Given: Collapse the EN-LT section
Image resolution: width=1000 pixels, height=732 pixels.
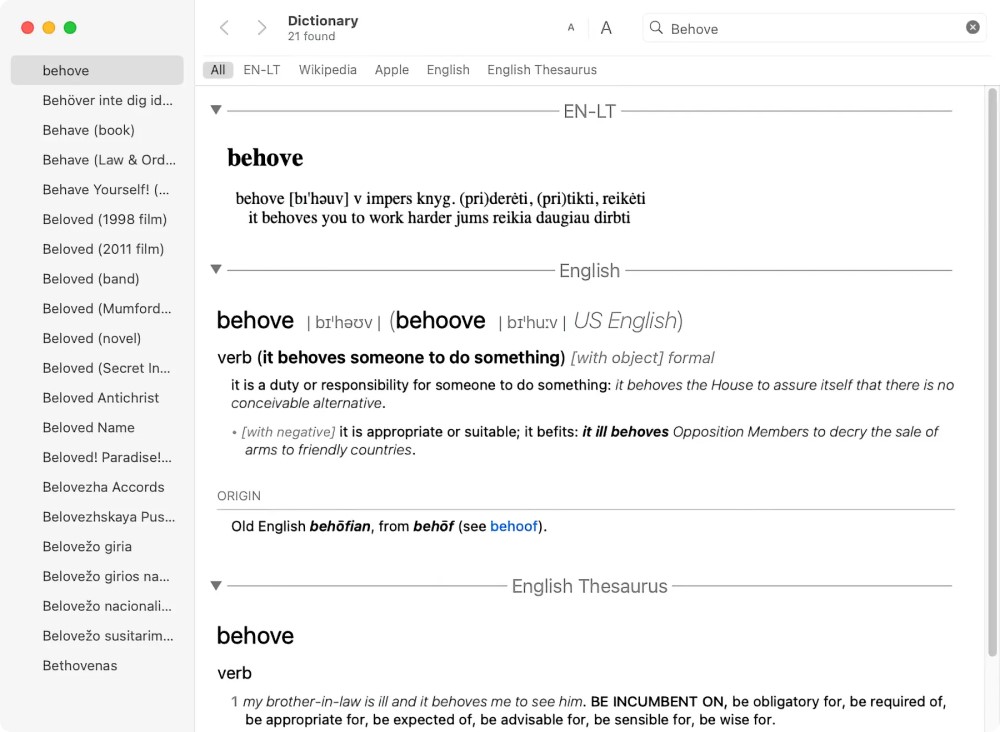Looking at the screenshot, I should click(216, 110).
